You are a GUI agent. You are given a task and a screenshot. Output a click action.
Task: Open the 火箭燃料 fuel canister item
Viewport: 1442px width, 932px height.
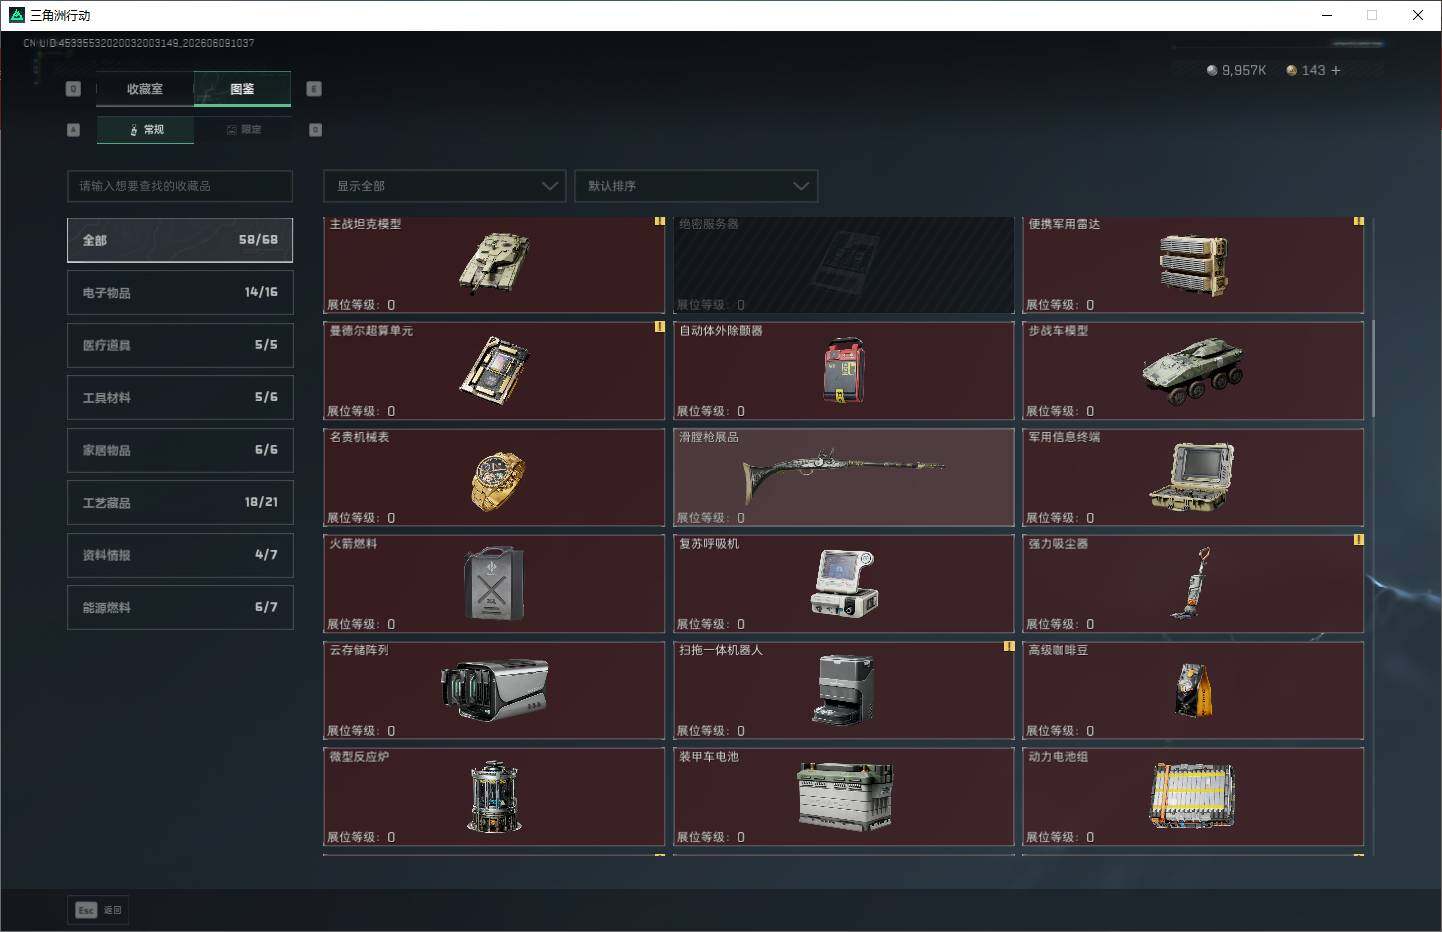pos(495,584)
